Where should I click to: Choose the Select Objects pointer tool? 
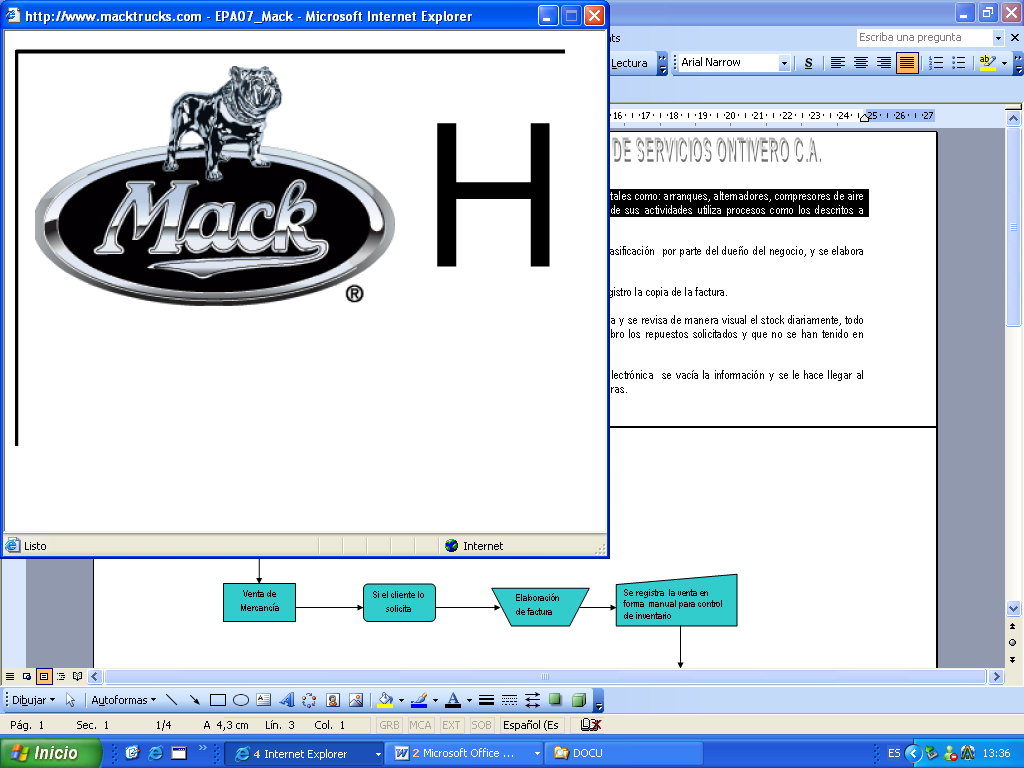[71, 700]
